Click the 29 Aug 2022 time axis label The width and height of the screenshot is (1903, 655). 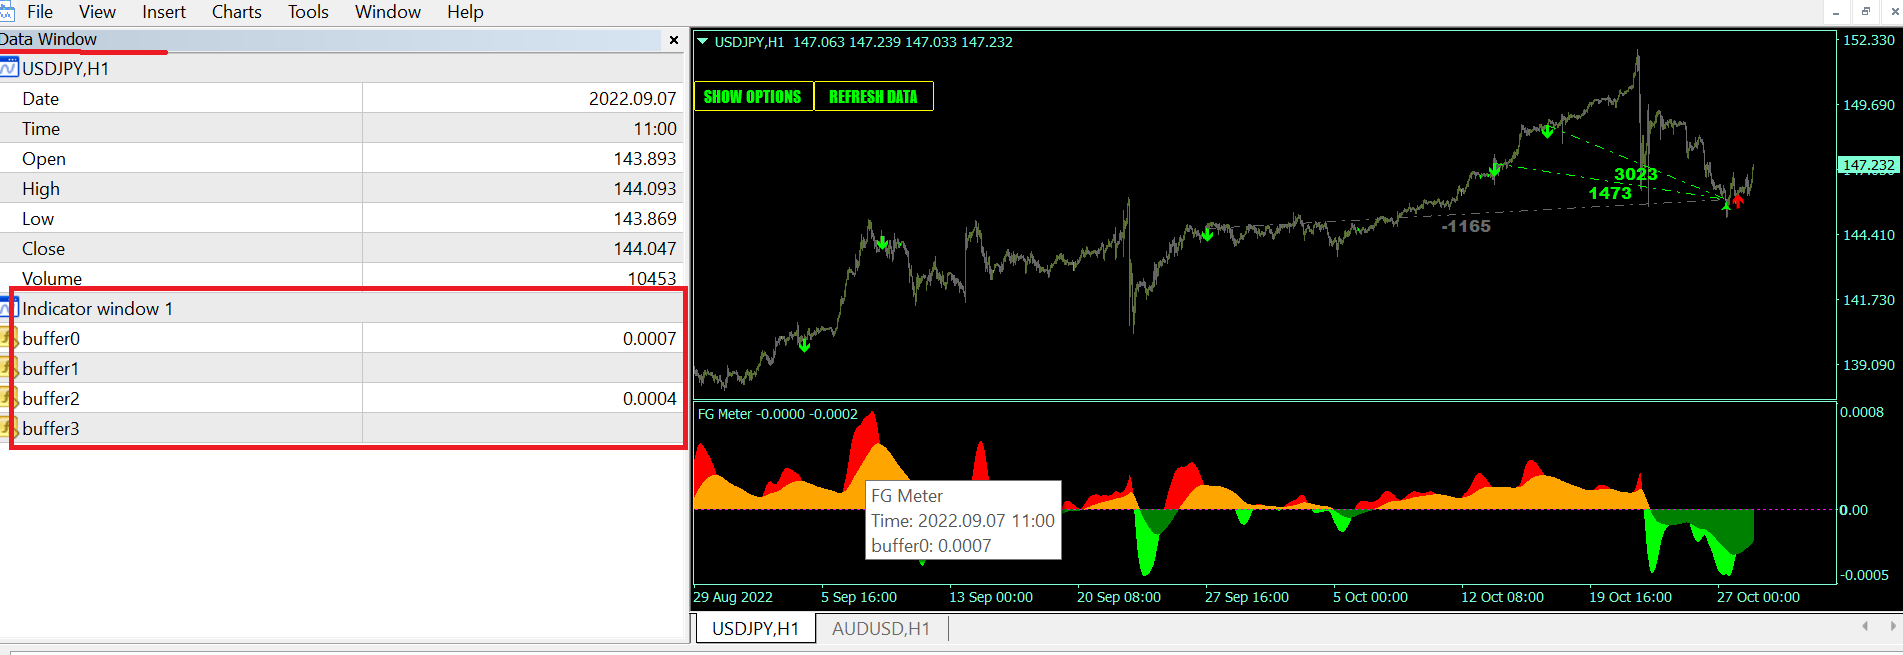733,597
